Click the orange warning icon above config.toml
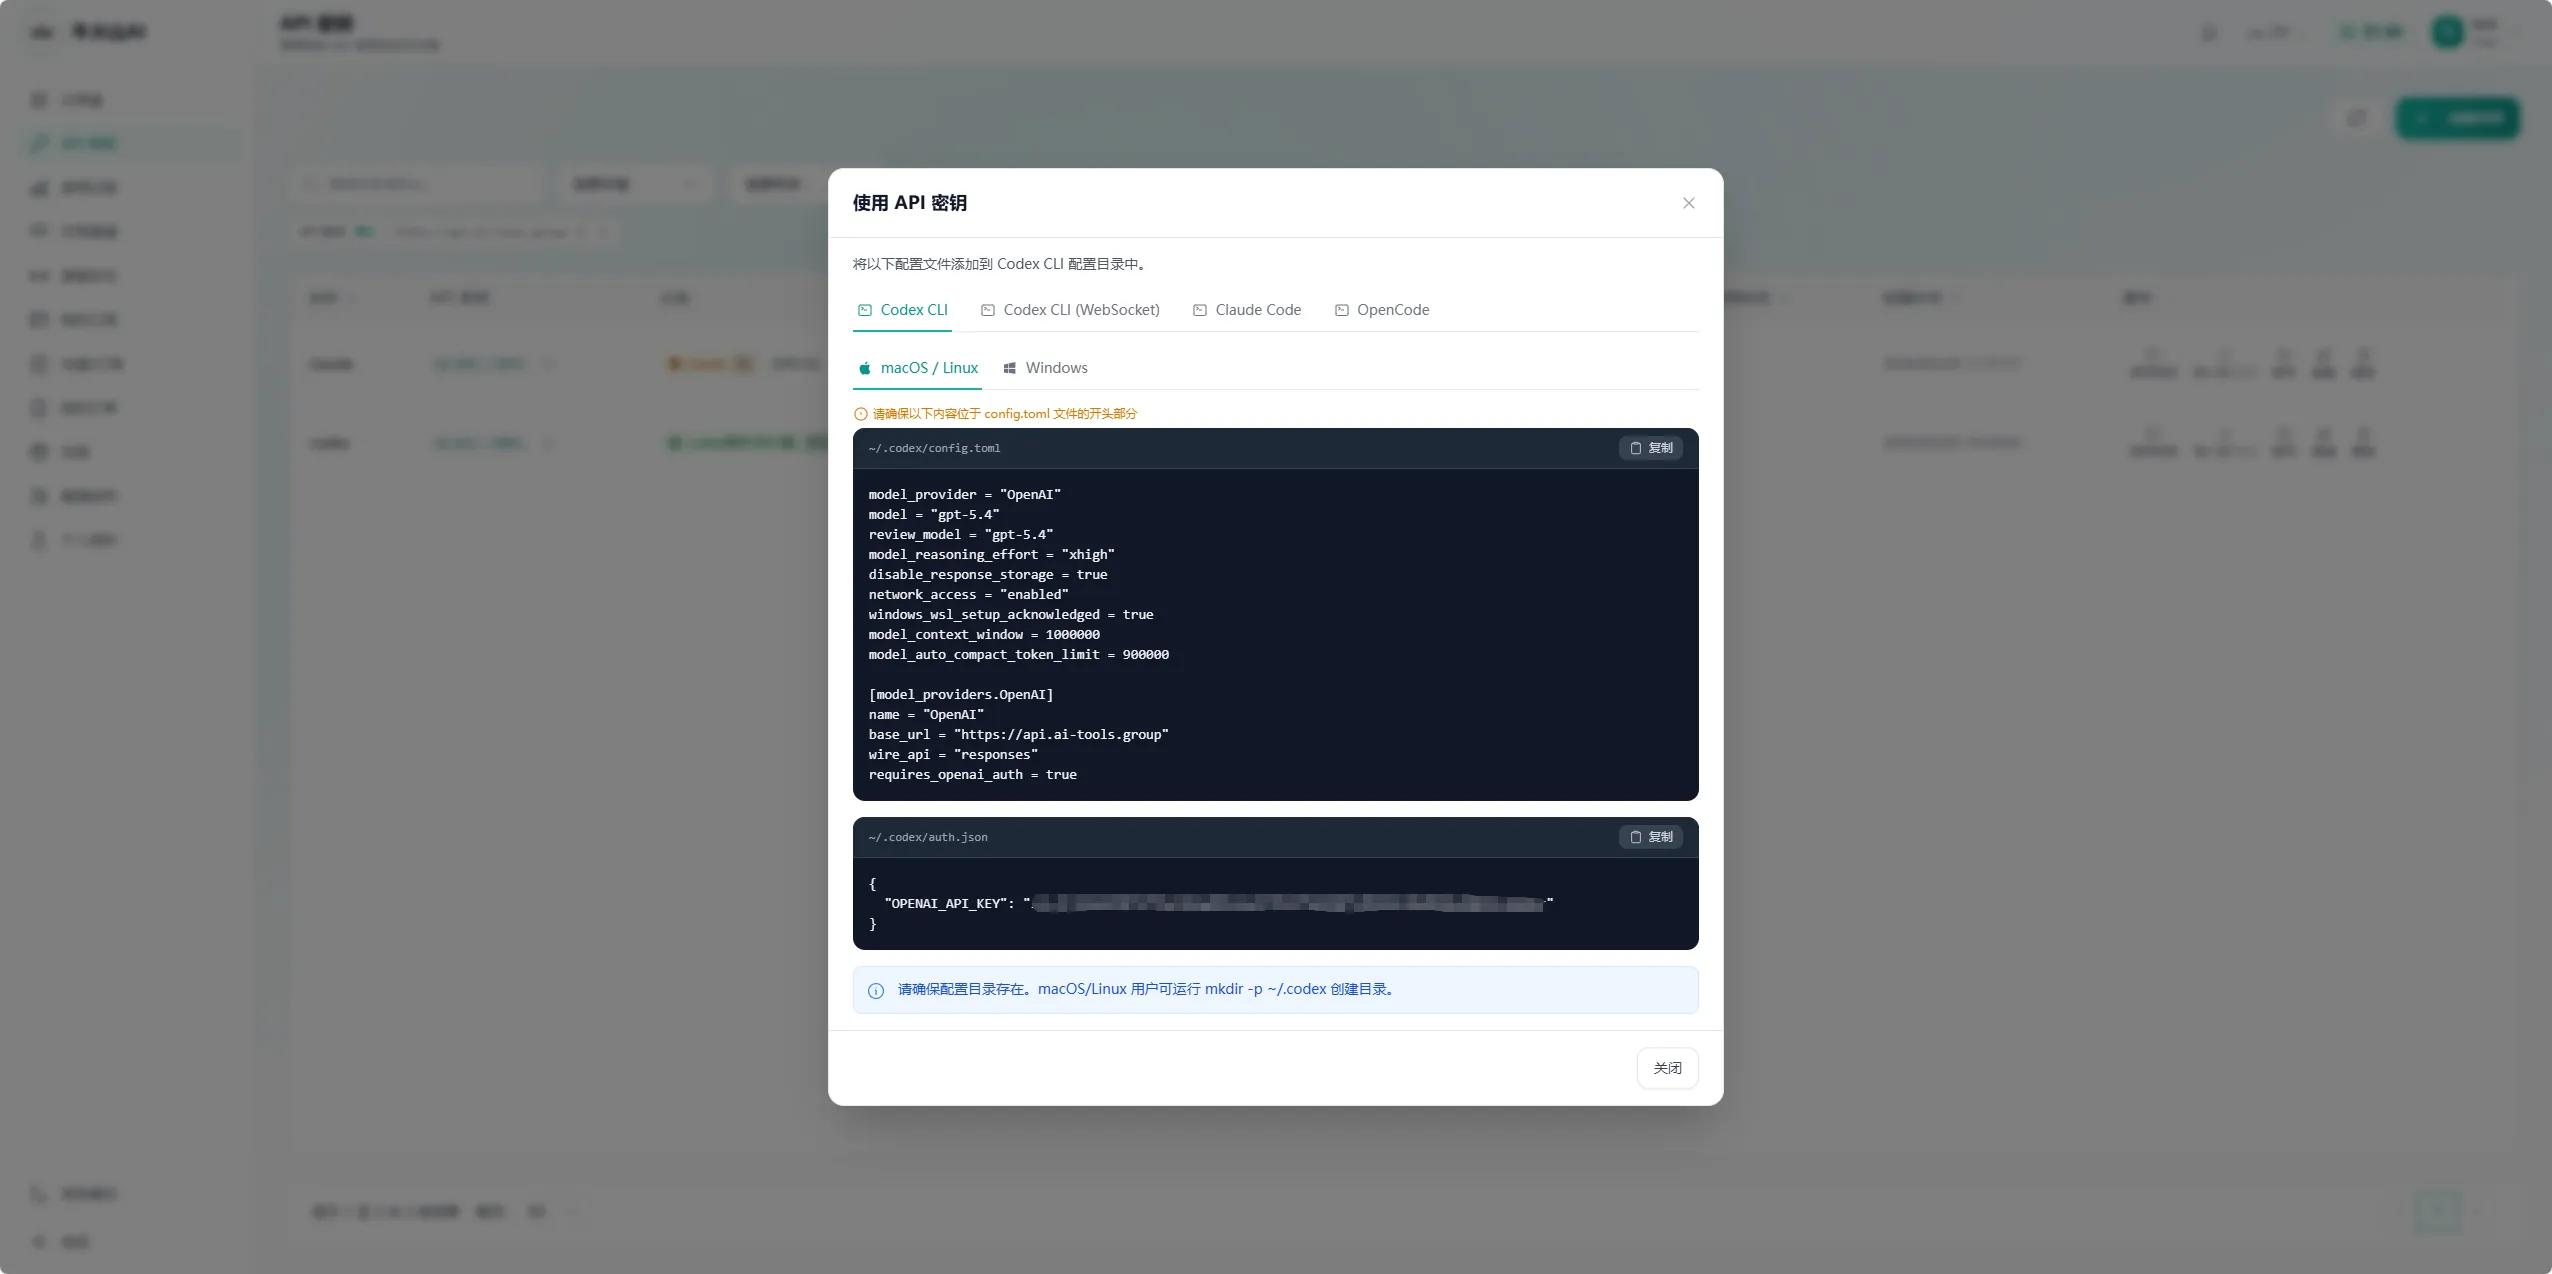The width and height of the screenshot is (2552, 1274). tap(860, 414)
